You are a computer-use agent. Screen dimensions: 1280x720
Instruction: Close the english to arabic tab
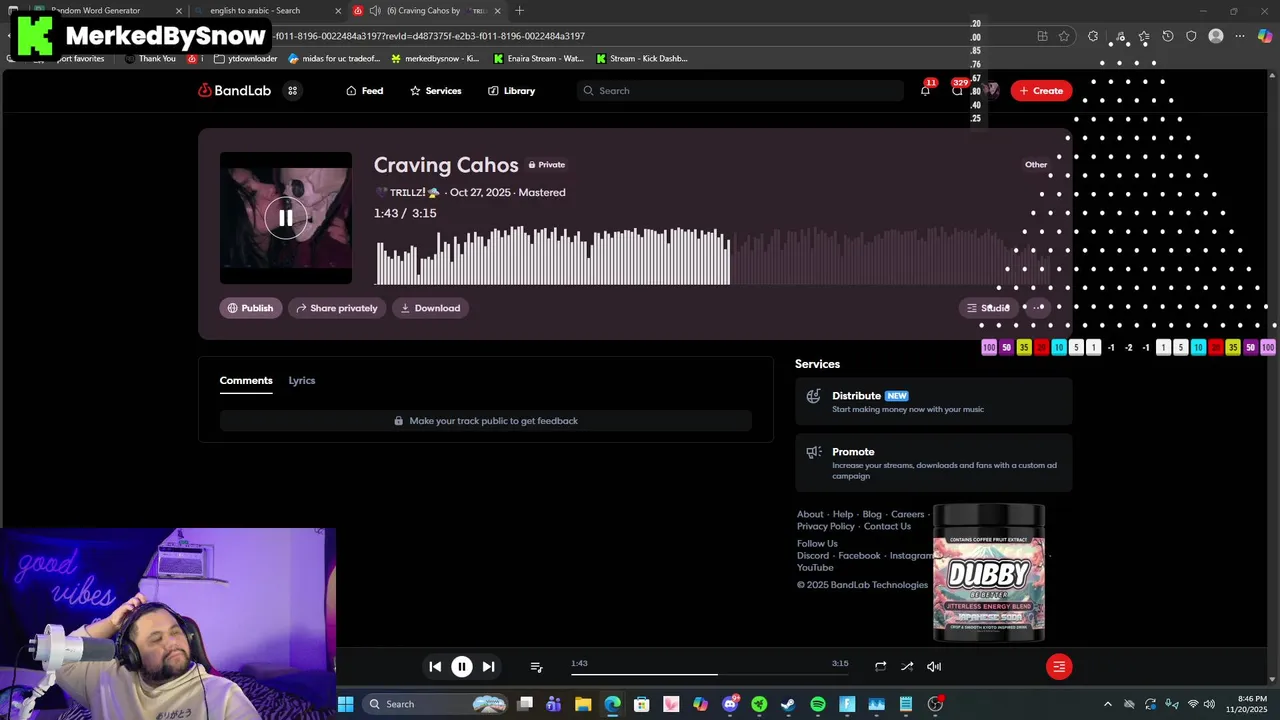(x=336, y=11)
